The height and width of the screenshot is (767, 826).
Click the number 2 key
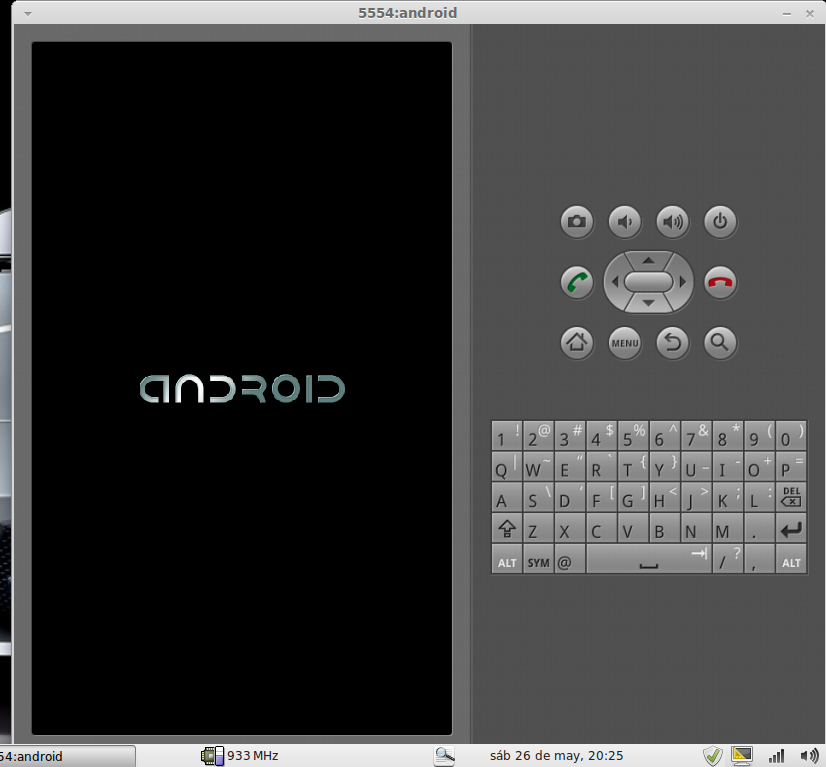click(538, 435)
